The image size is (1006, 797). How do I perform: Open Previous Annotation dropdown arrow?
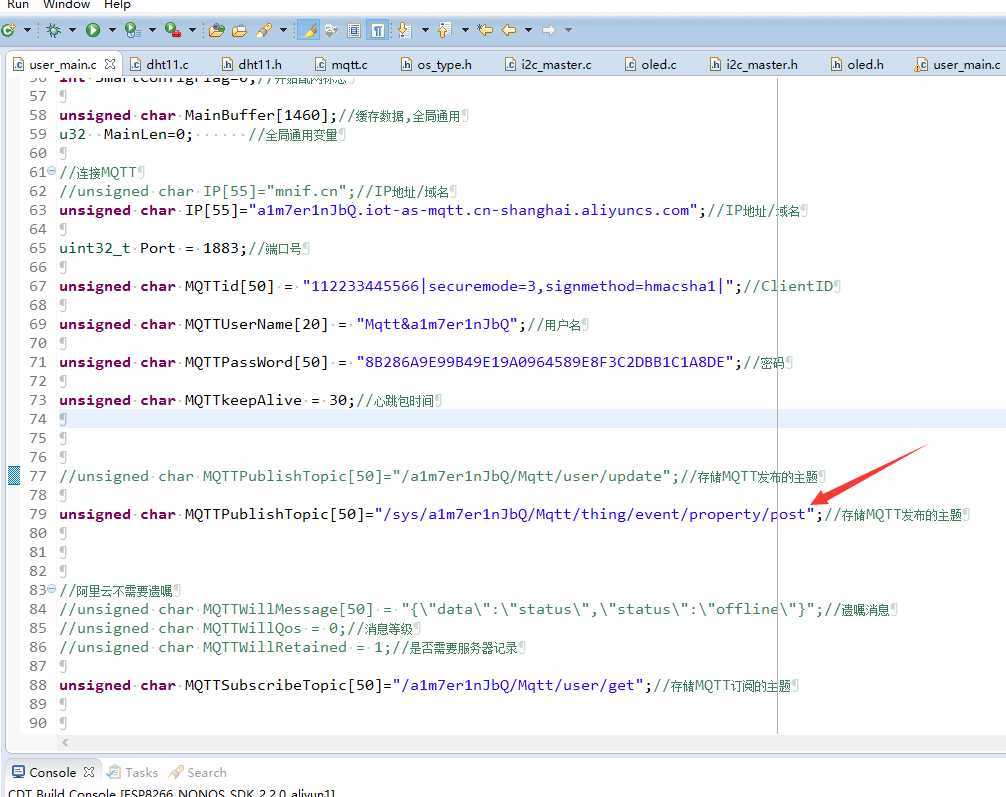[465, 30]
